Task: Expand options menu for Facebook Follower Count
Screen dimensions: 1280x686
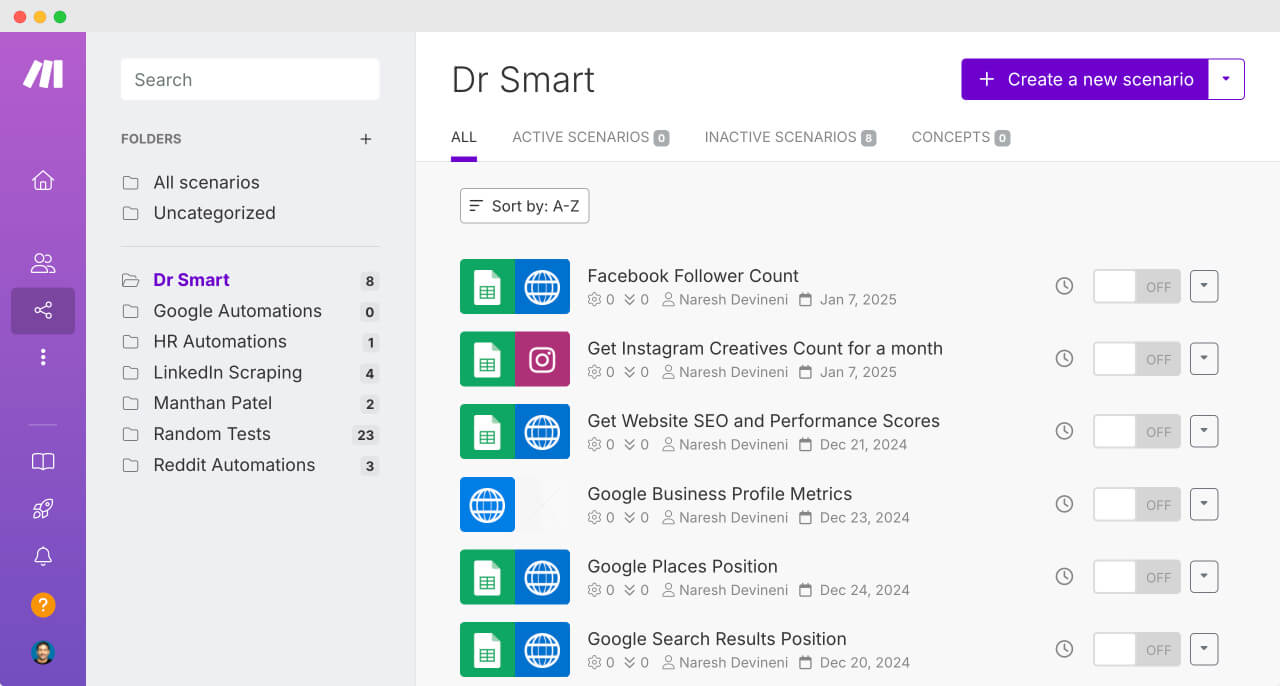Action: pyautogui.click(x=1204, y=286)
